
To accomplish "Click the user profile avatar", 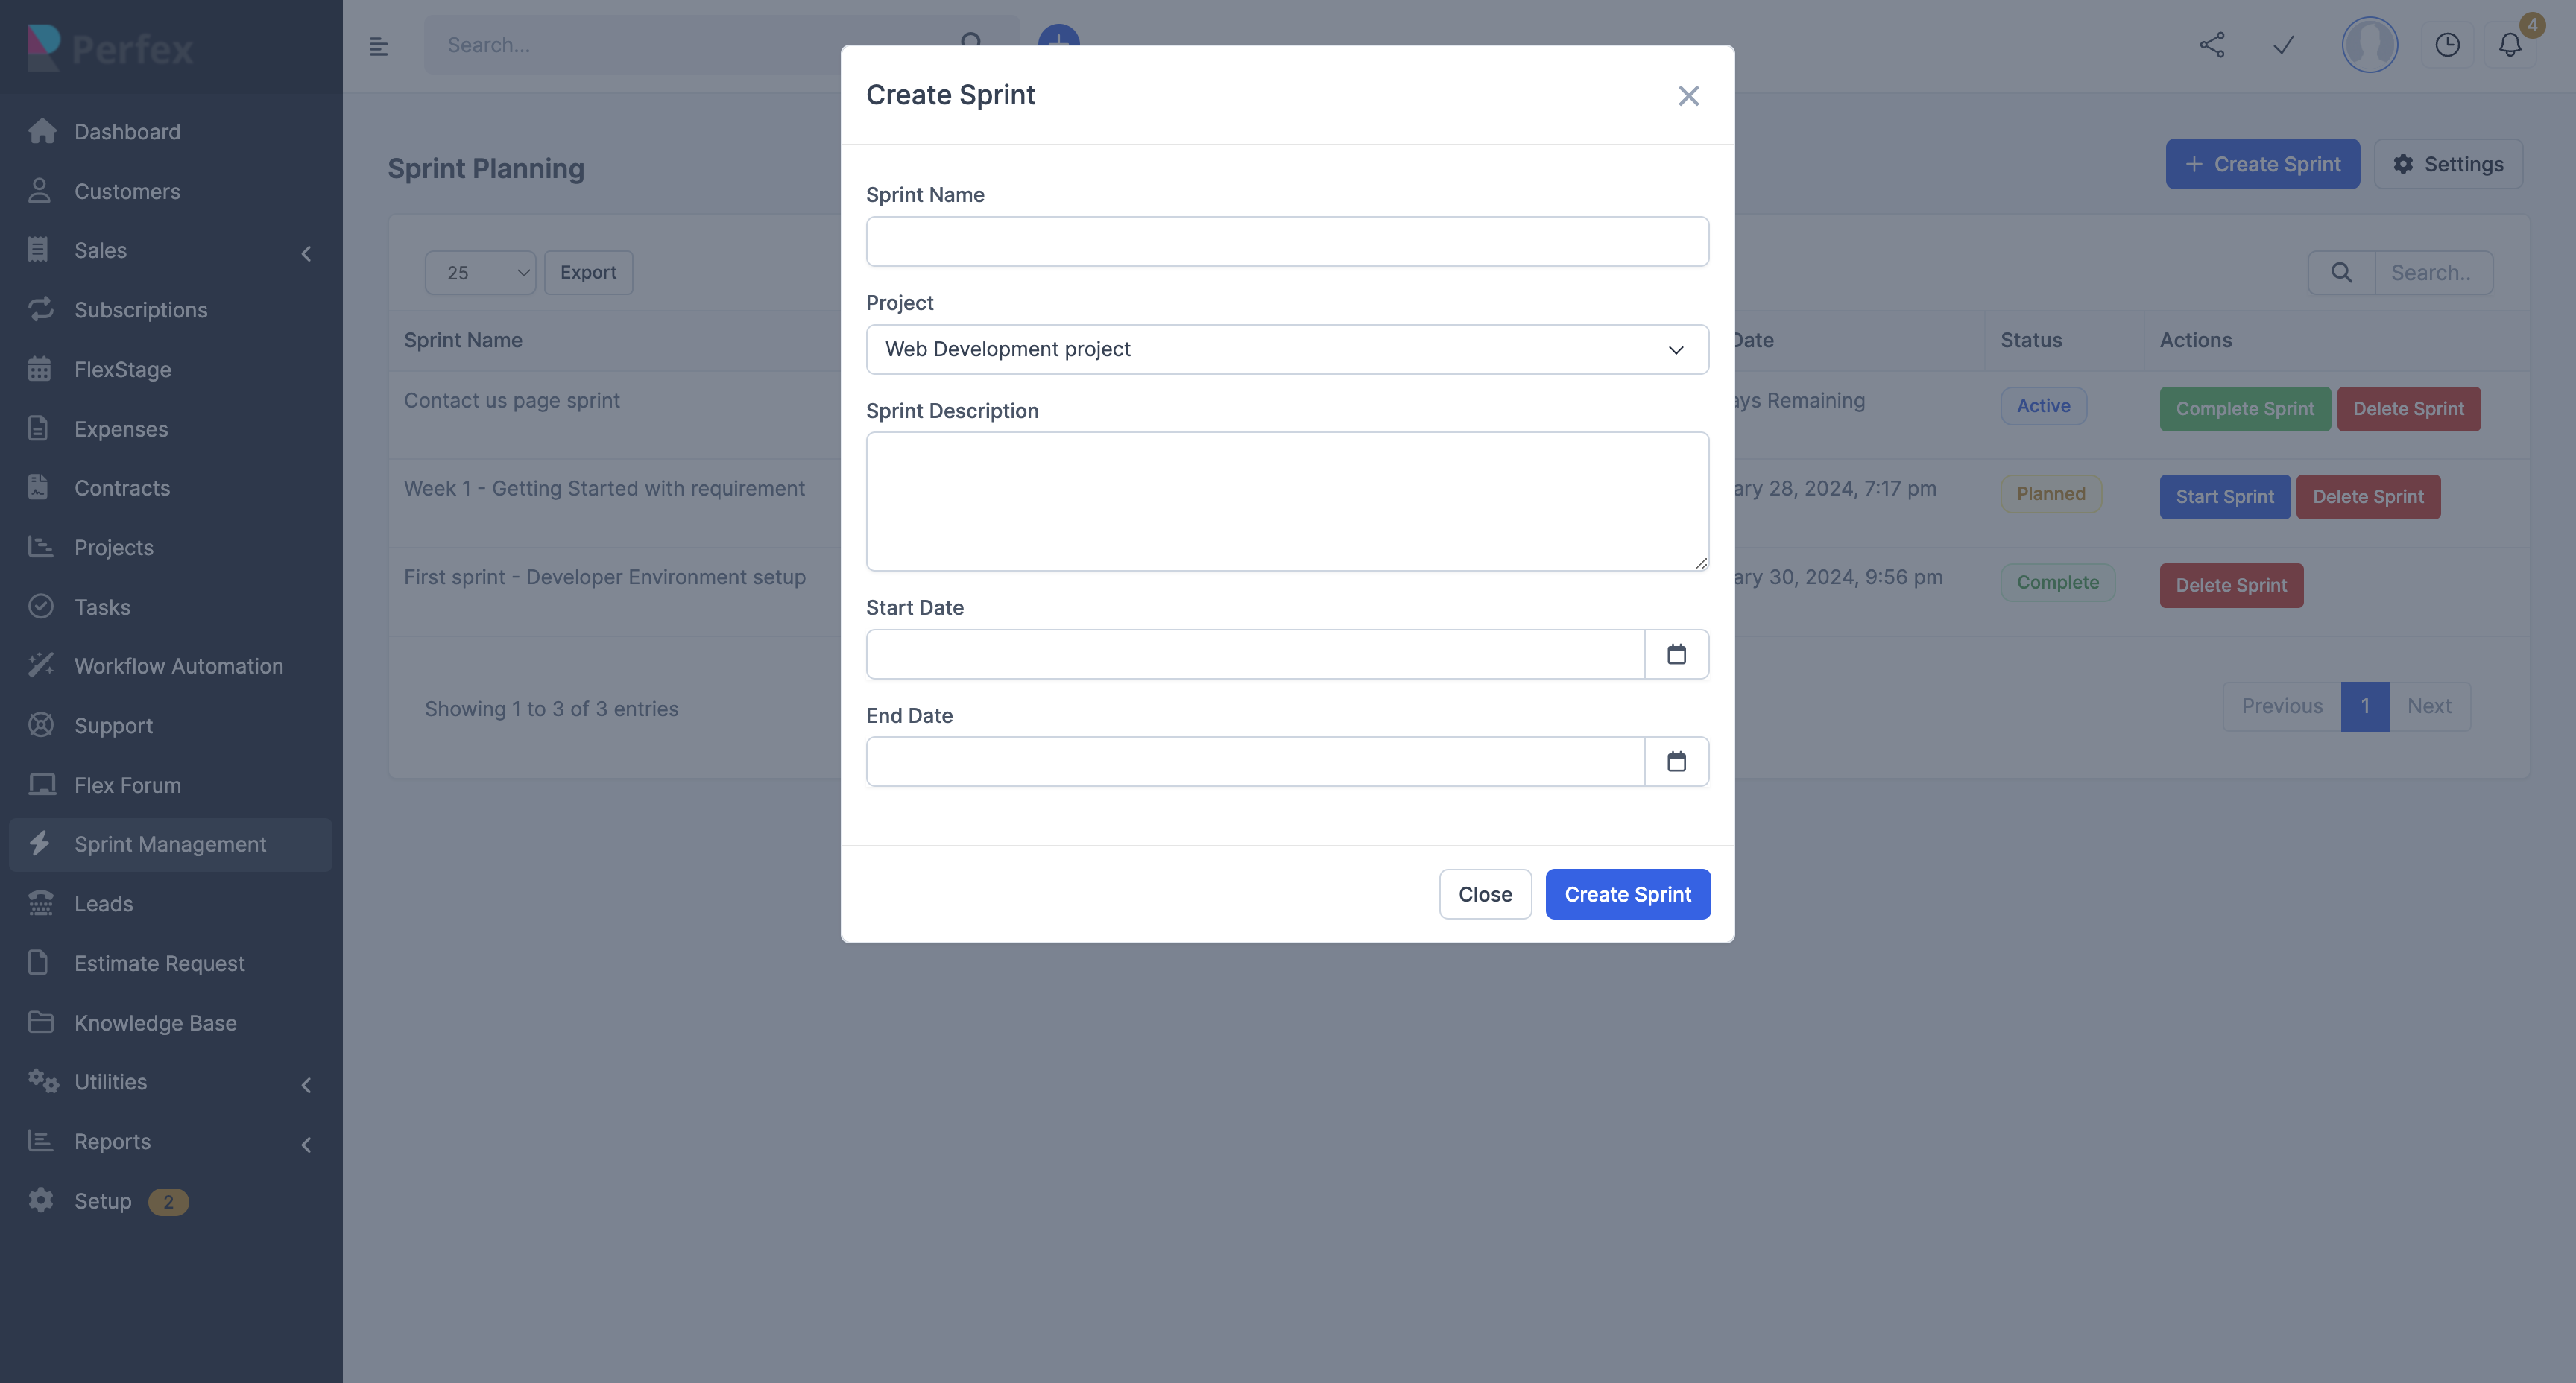I will point(2369,45).
